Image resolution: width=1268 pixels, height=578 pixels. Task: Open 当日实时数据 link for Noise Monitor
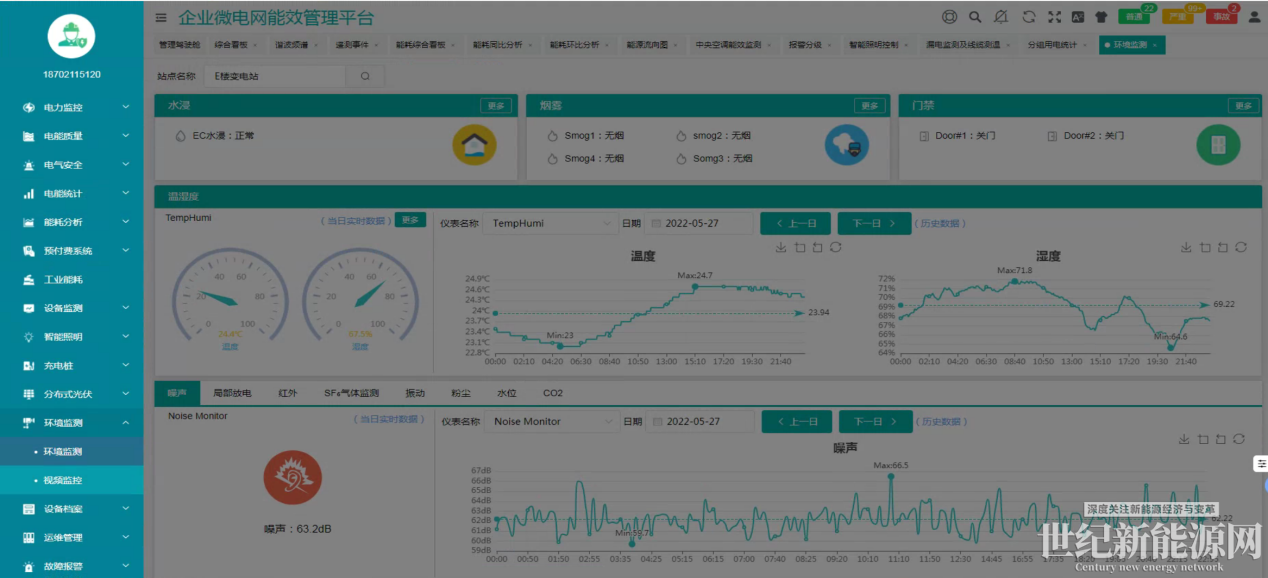click(x=389, y=419)
